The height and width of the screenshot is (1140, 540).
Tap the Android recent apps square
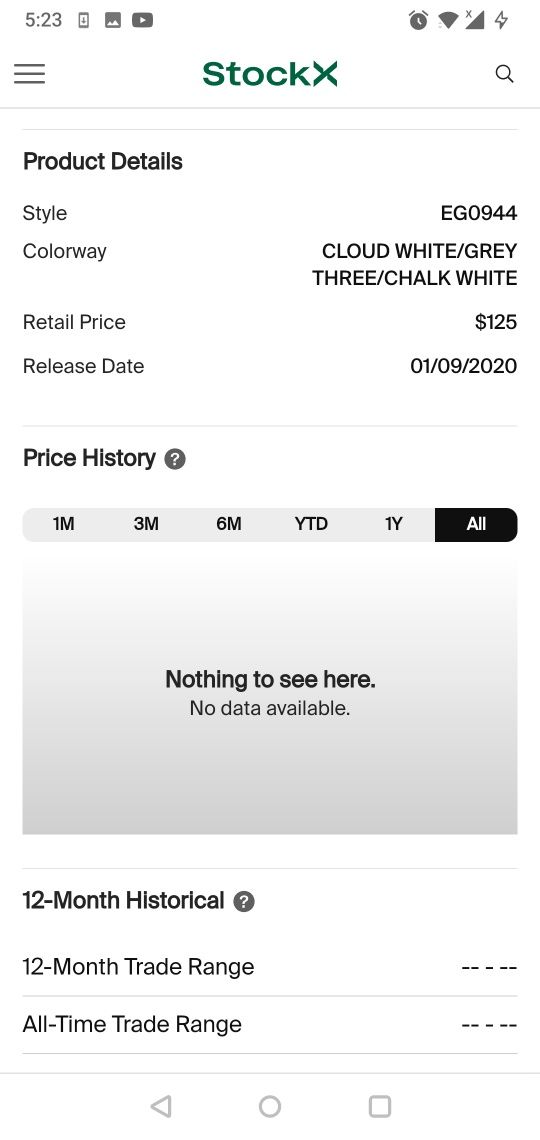[x=379, y=1106]
